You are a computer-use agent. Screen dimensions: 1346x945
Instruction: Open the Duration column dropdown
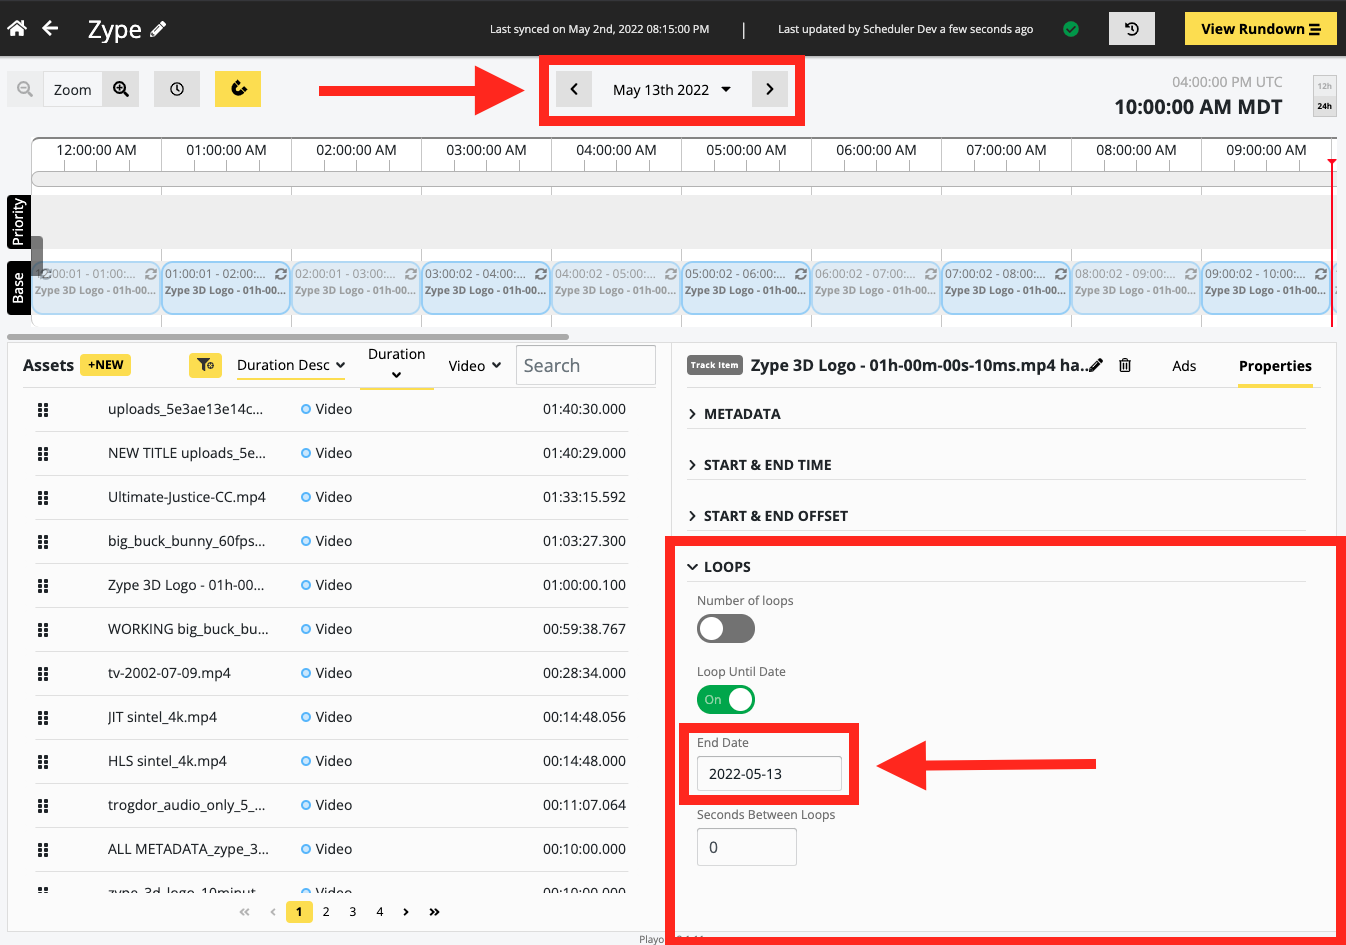click(x=396, y=365)
